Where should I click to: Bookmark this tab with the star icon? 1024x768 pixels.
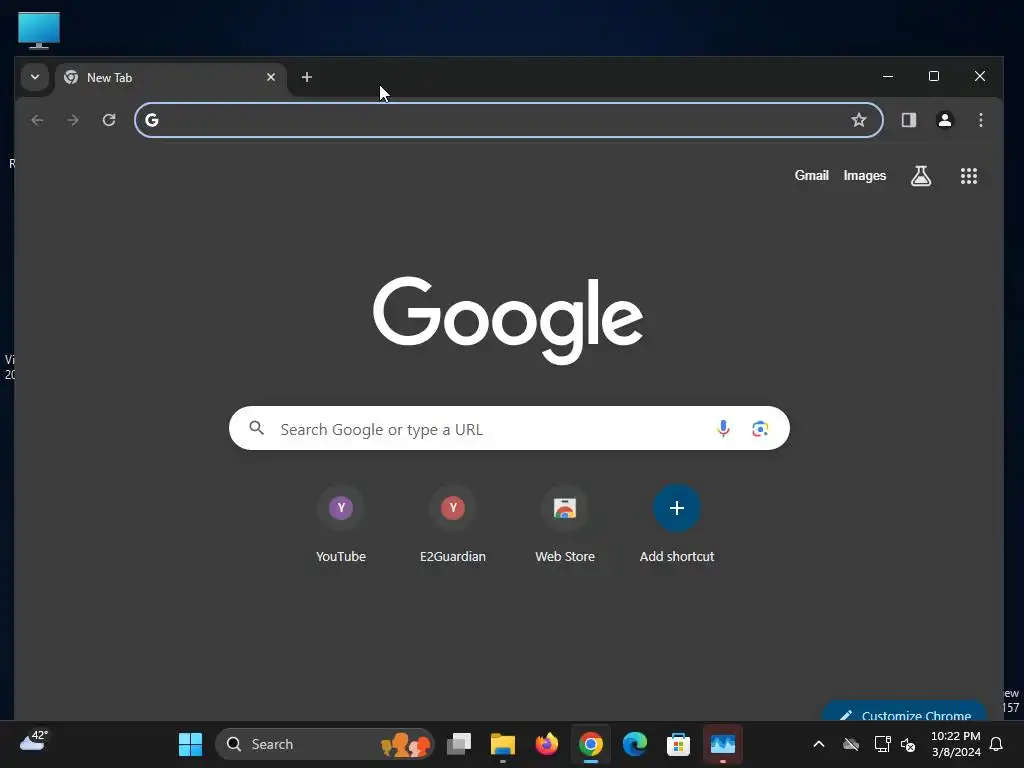[859, 120]
